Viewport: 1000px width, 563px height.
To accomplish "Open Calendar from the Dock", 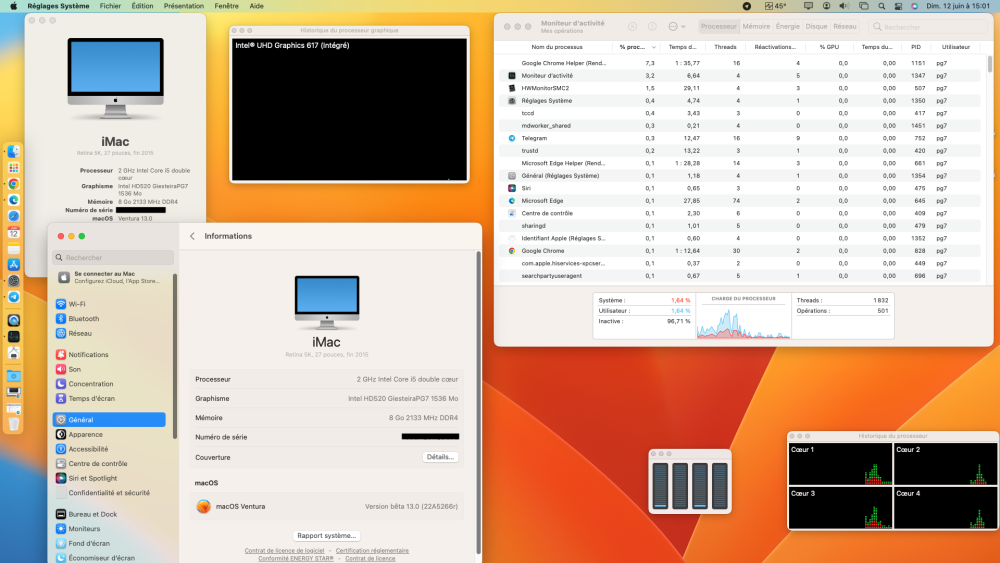I will (13, 232).
